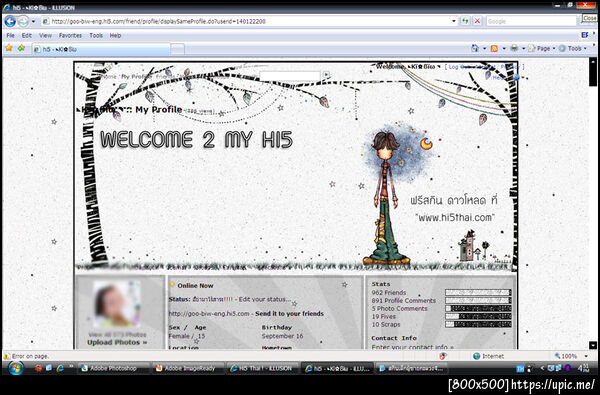
Task: Click the scrollbar up arrow
Action: (593, 61)
